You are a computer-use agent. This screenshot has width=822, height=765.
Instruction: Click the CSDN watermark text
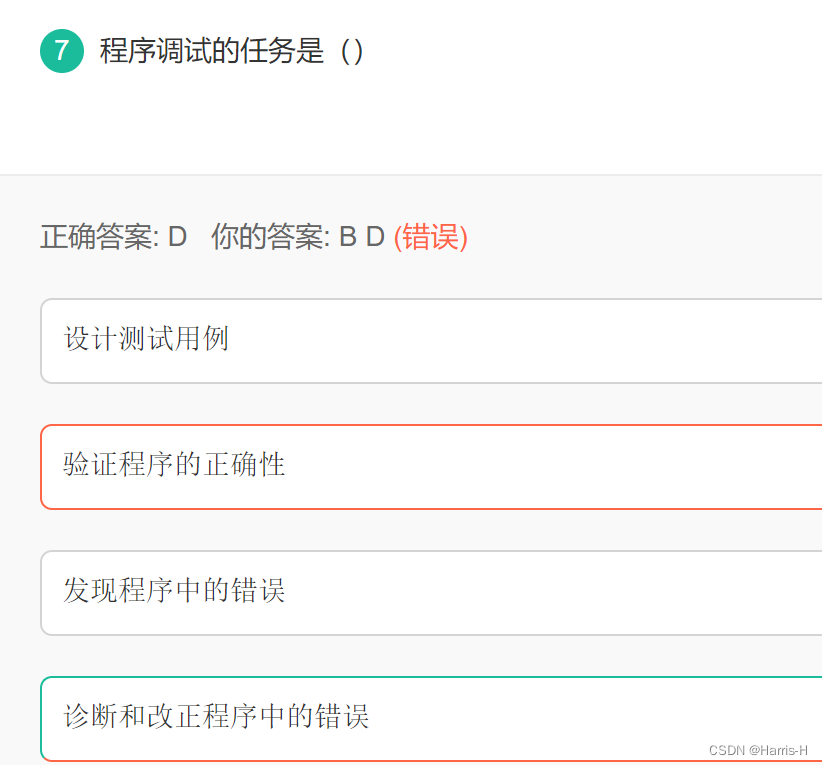pos(727,750)
